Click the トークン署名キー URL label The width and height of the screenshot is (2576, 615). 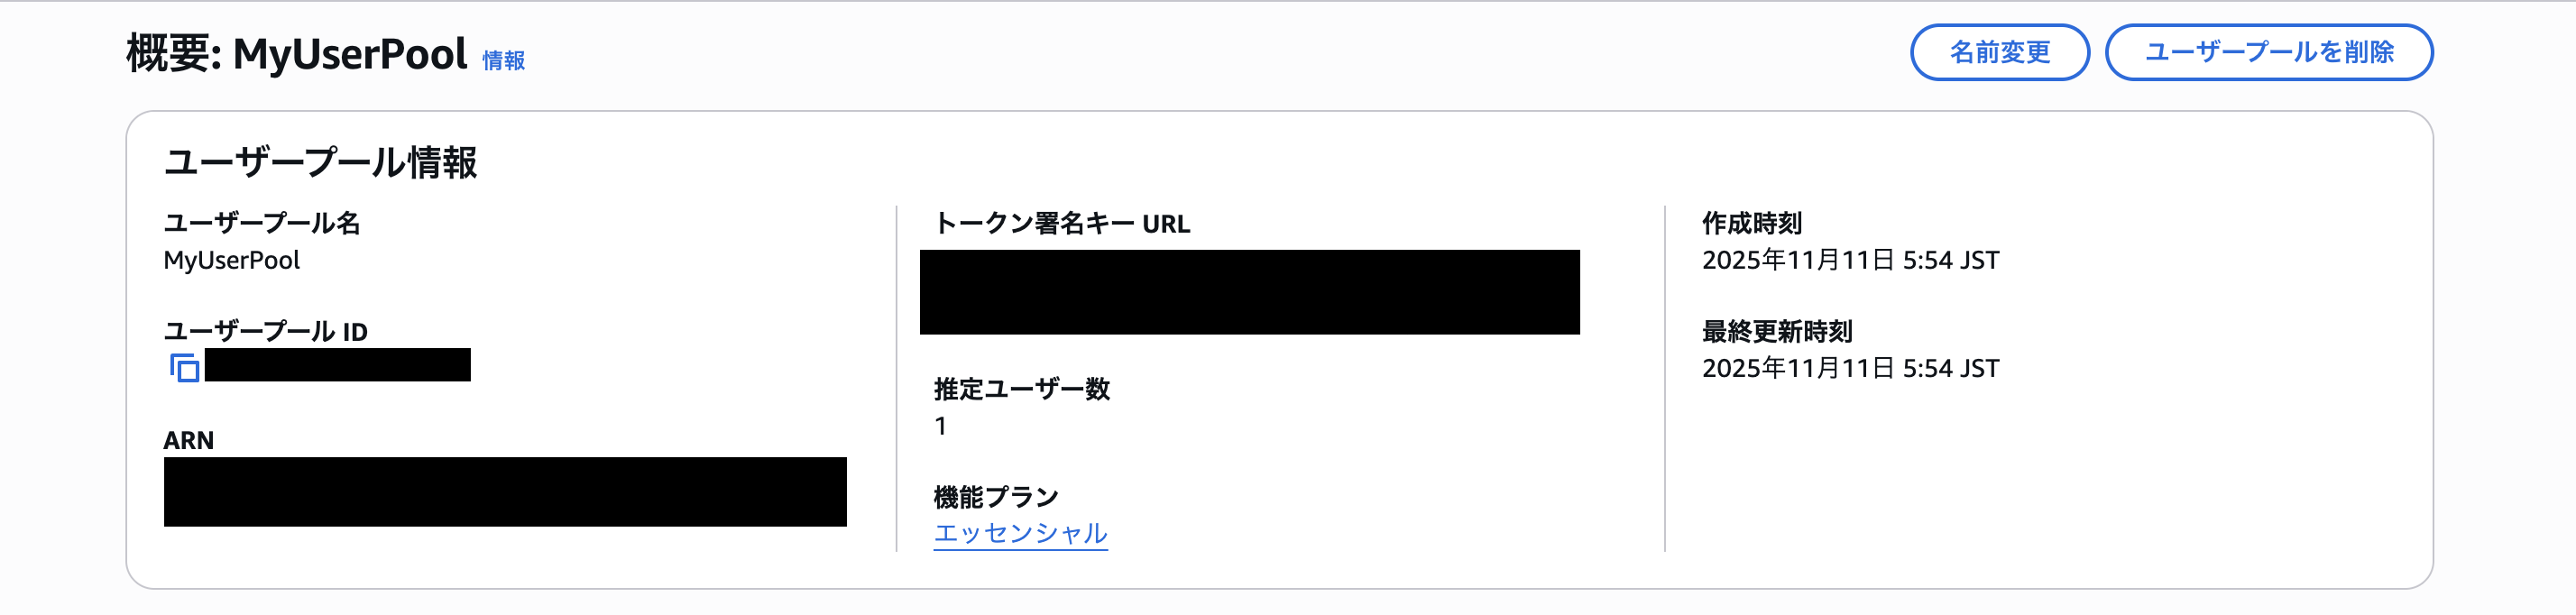point(1061,224)
